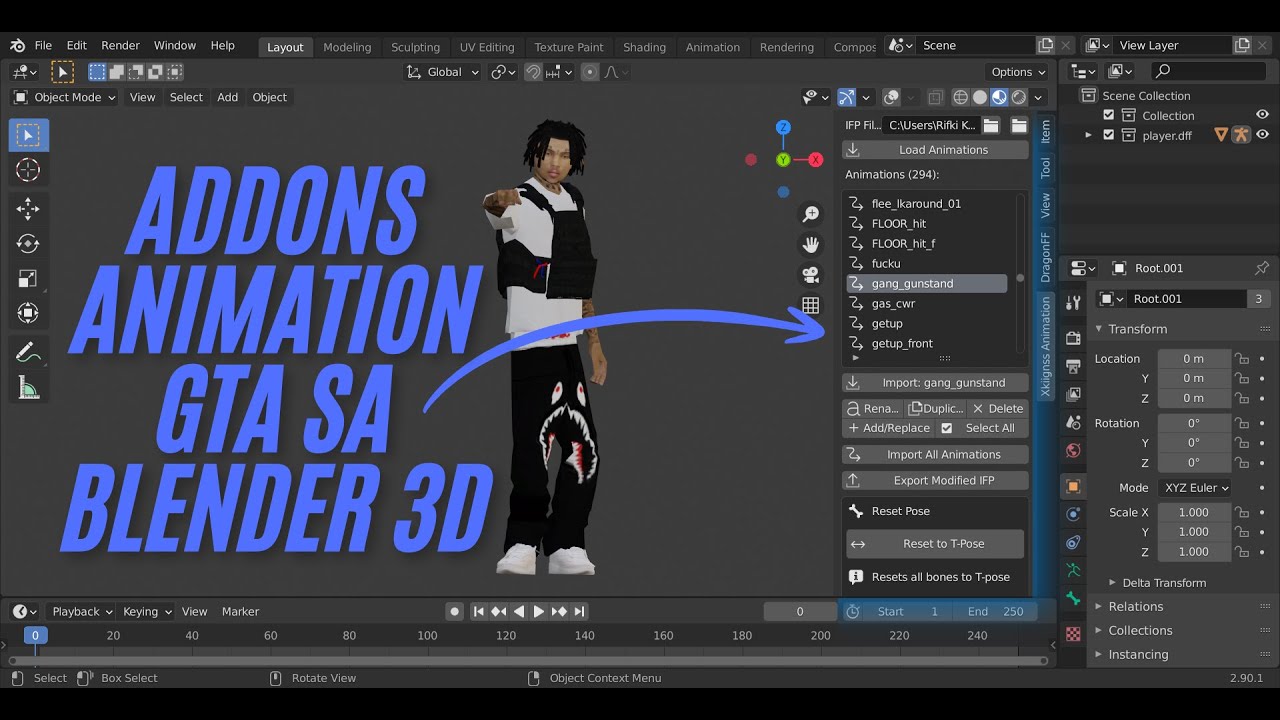
Task: Open the Tool properties tab wrench icon
Action: (x=1073, y=302)
